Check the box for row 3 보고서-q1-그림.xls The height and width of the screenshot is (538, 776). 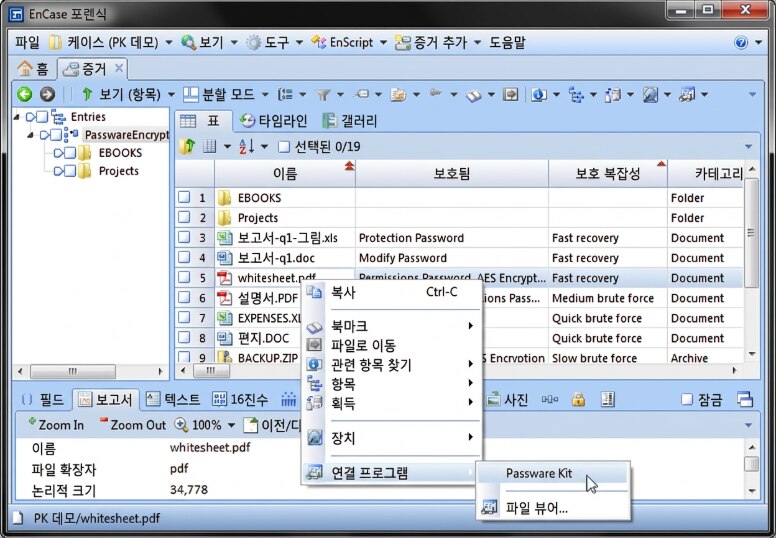coord(184,238)
